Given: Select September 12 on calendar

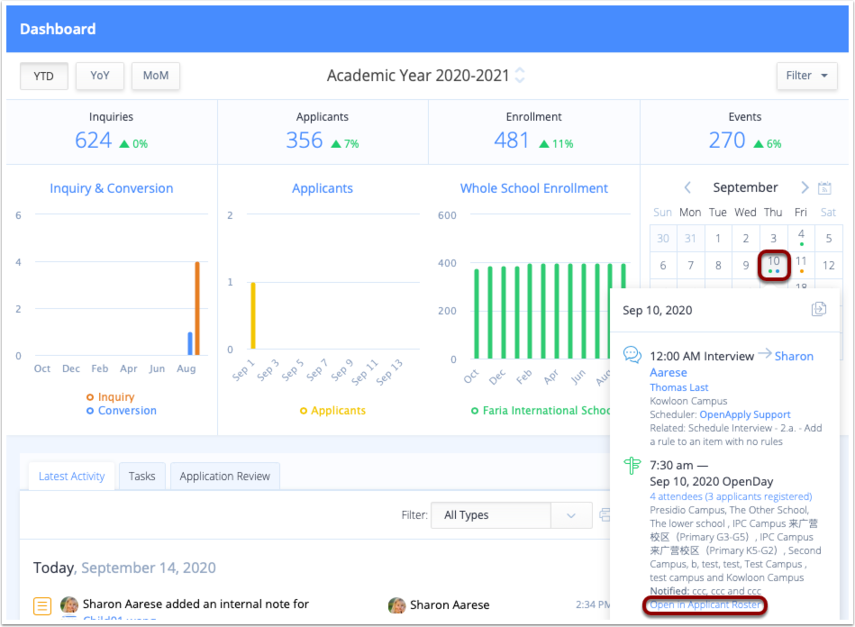Looking at the screenshot, I should [829, 265].
